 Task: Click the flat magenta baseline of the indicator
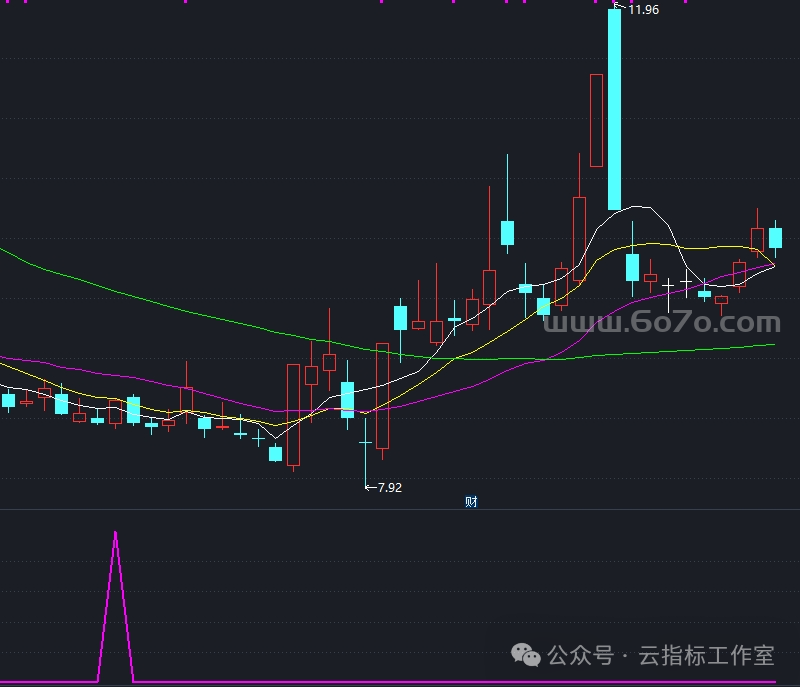point(400,682)
